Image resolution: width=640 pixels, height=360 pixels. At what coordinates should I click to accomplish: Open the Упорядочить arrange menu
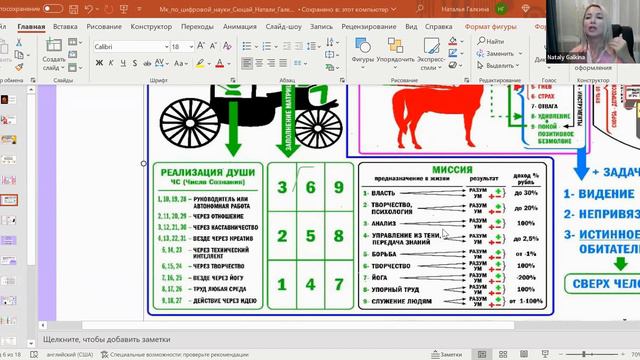tap(395, 53)
